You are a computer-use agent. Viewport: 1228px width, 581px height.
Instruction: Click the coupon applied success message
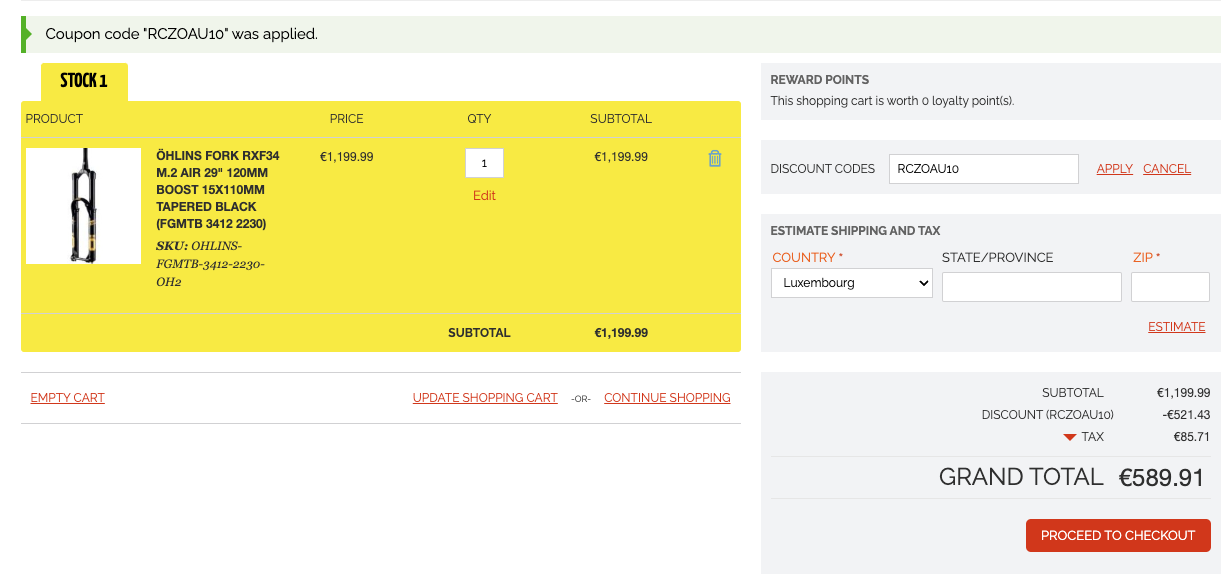click(182, 34)
